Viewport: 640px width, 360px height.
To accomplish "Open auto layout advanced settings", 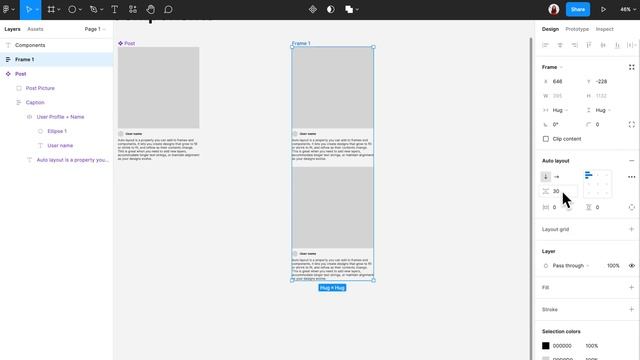I will (x=631, y=177).
